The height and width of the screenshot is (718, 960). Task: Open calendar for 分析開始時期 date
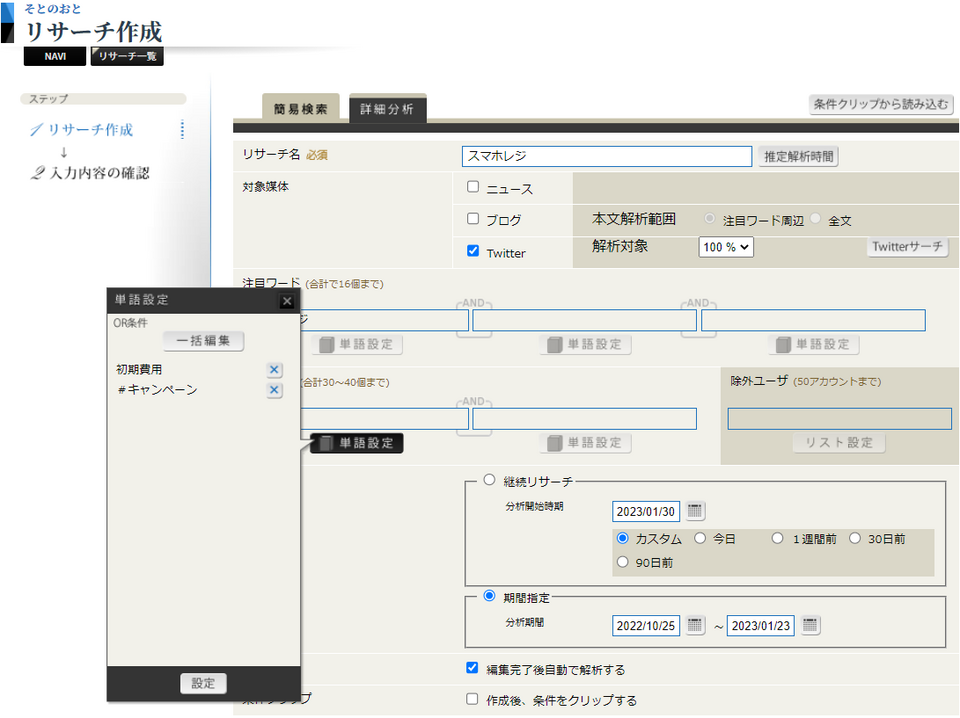[x=695, y=511]
